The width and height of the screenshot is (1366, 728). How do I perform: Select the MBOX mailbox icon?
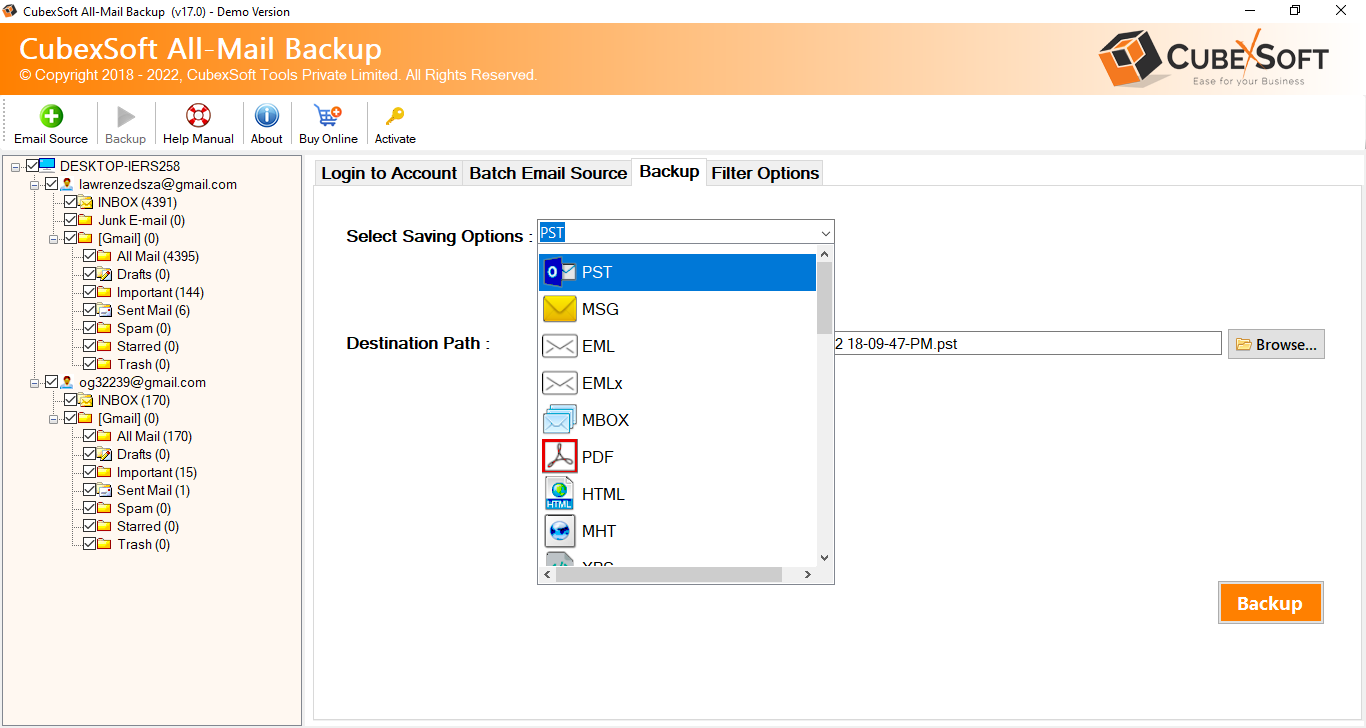(559, 420)
